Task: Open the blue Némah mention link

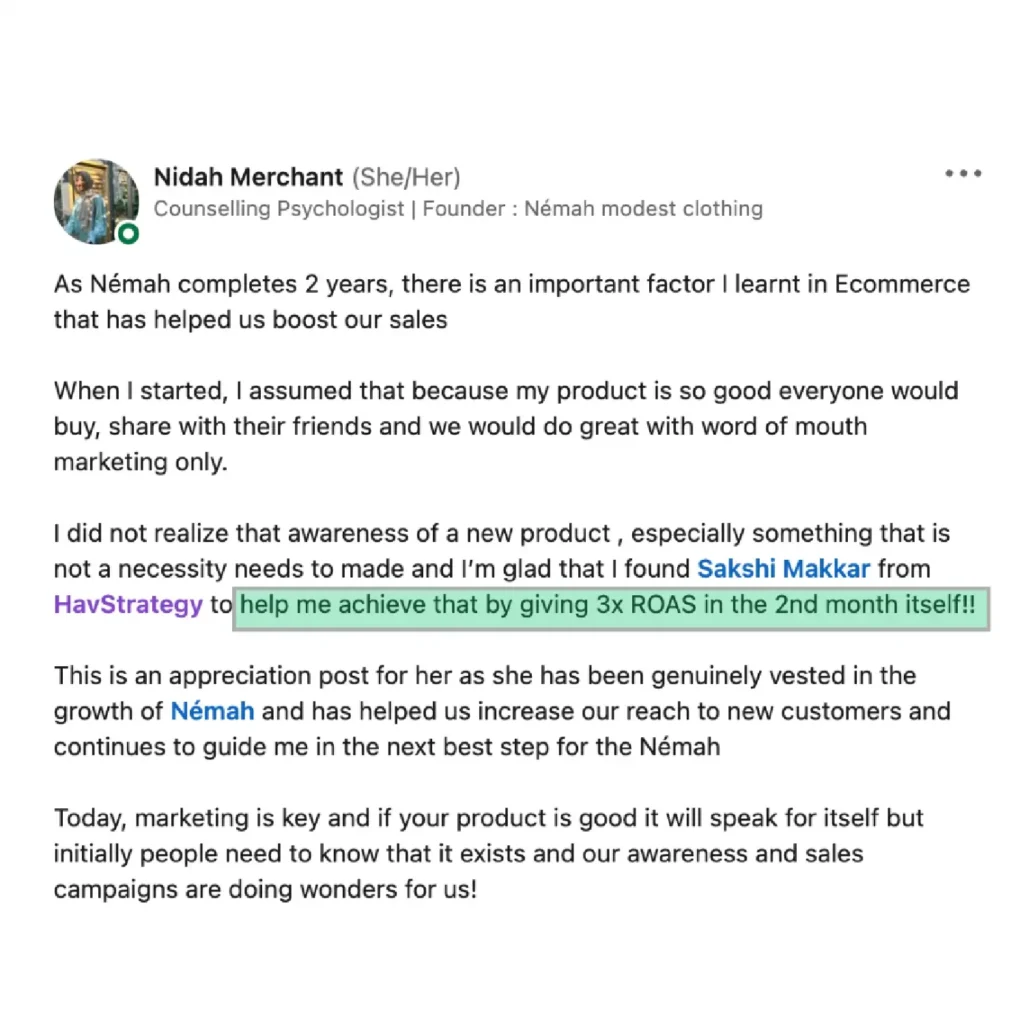Action: tap(212, 711)
